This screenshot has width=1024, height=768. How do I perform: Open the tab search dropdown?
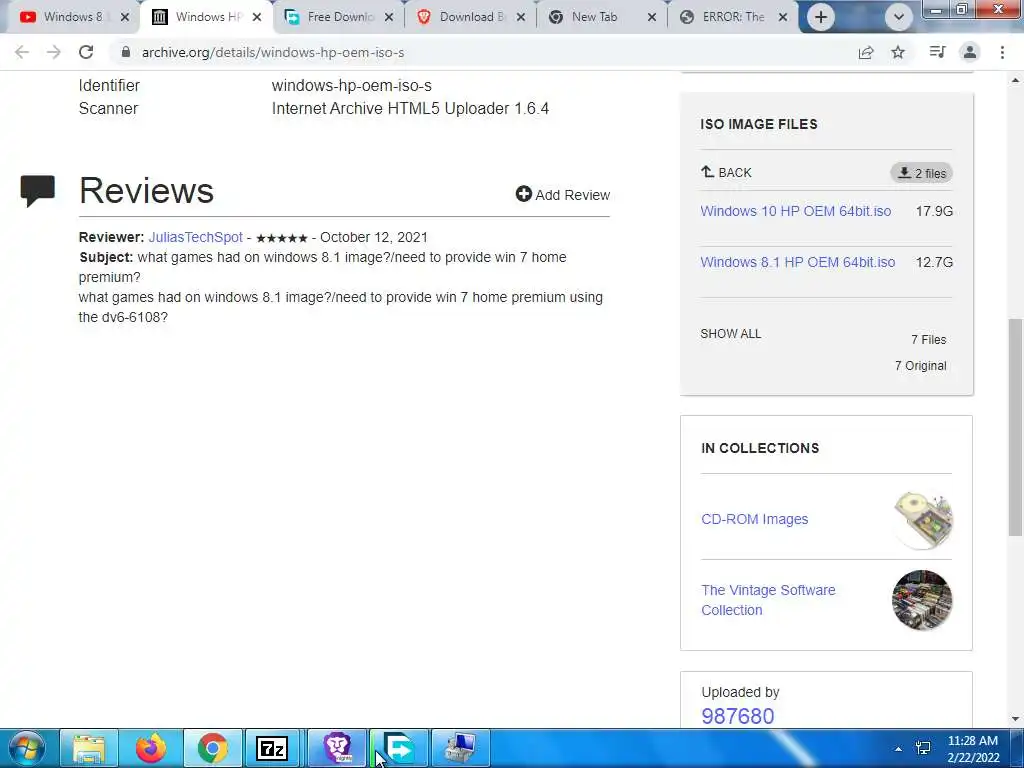(899, 17)
